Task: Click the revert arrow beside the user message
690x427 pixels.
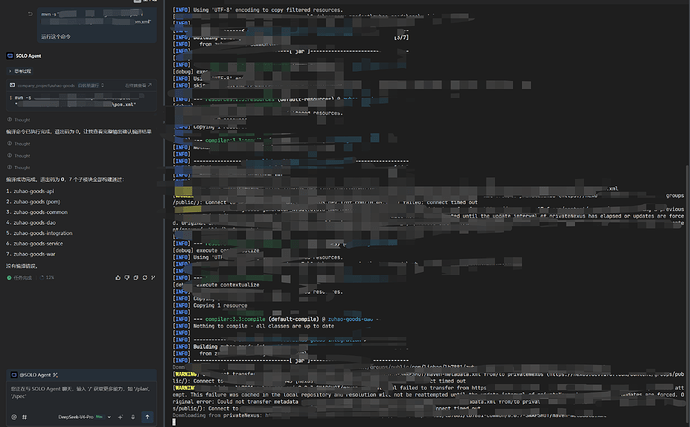Action: pyautogui.click(x=30, y=14)
